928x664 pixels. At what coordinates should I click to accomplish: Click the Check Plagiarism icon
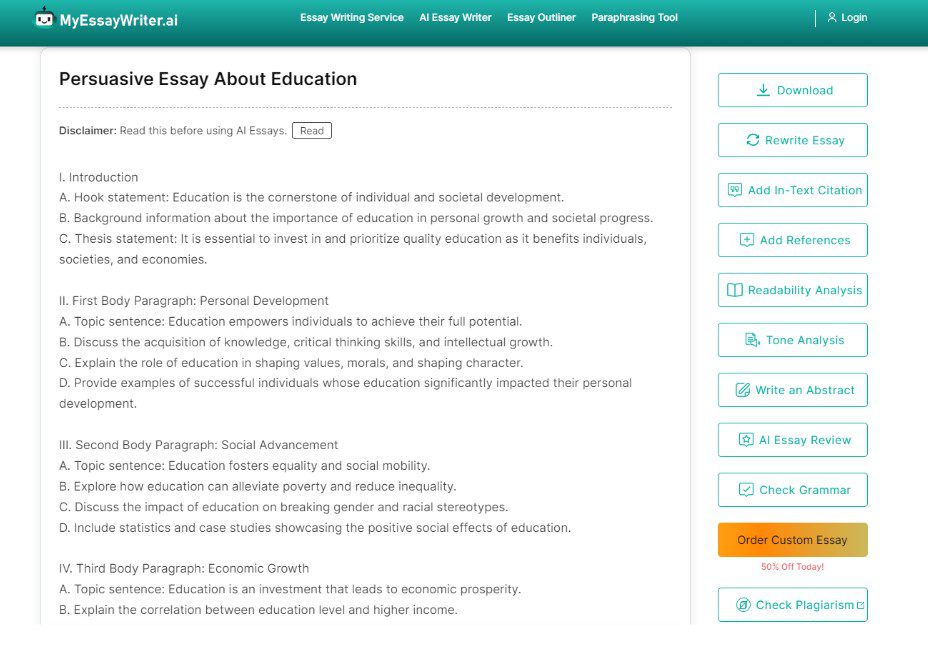[743, 605]
